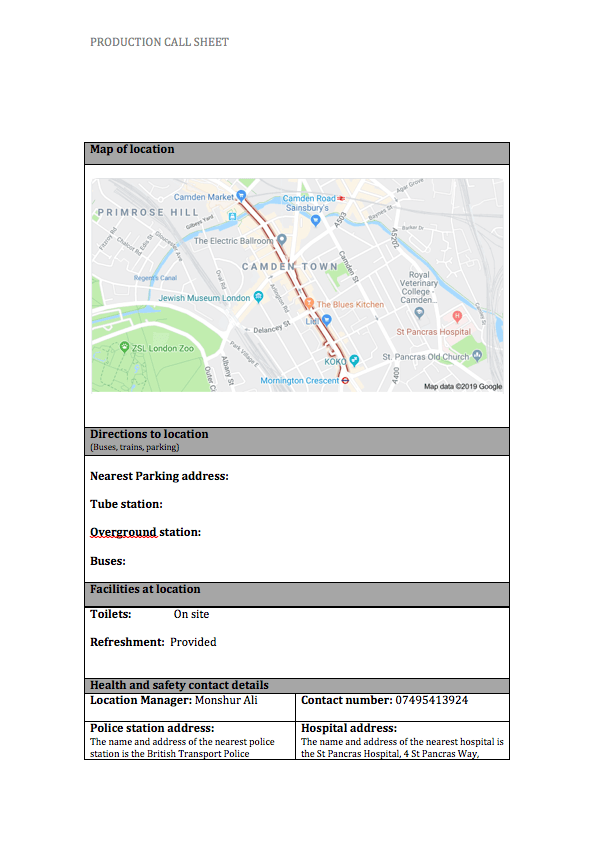595x841 pixels.
Task: Click the Toilets On site value
Action: click(191, 614)
